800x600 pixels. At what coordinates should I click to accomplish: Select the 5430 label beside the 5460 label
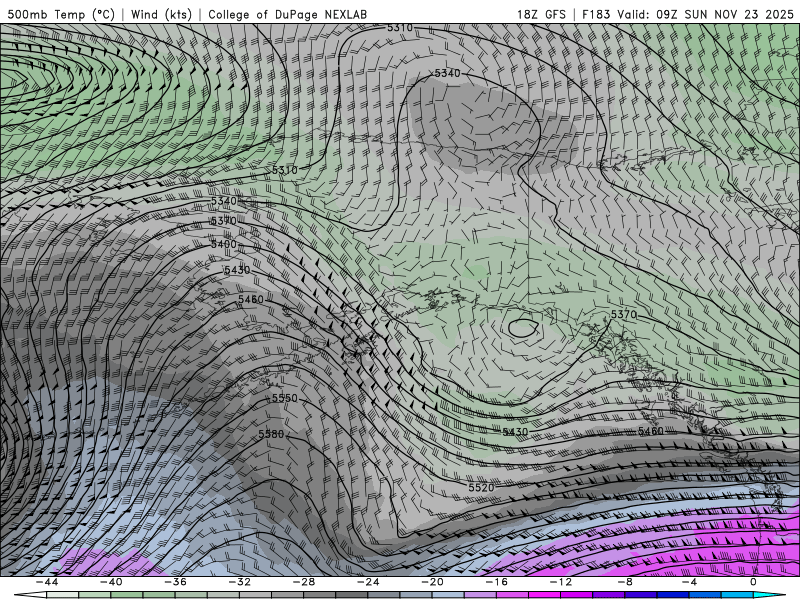click(515, 432)
